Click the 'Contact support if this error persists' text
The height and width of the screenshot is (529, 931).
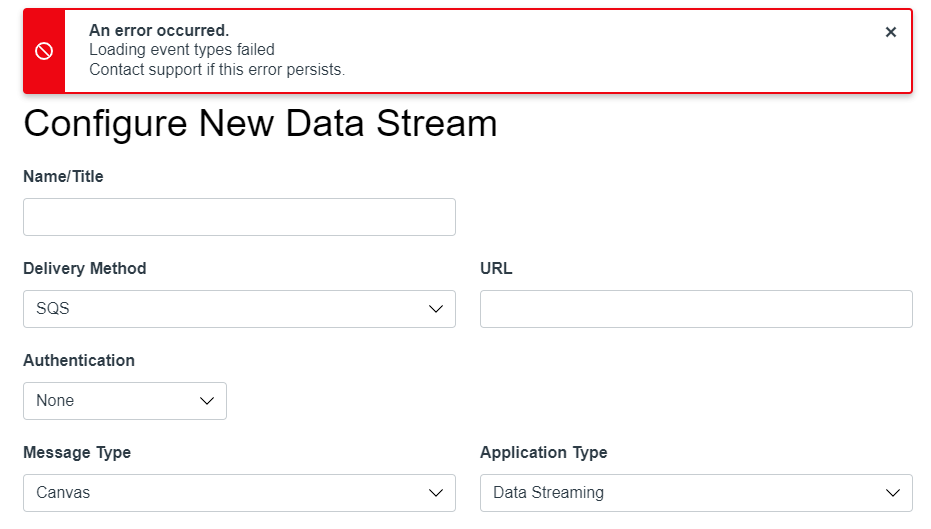pos(217,69)
